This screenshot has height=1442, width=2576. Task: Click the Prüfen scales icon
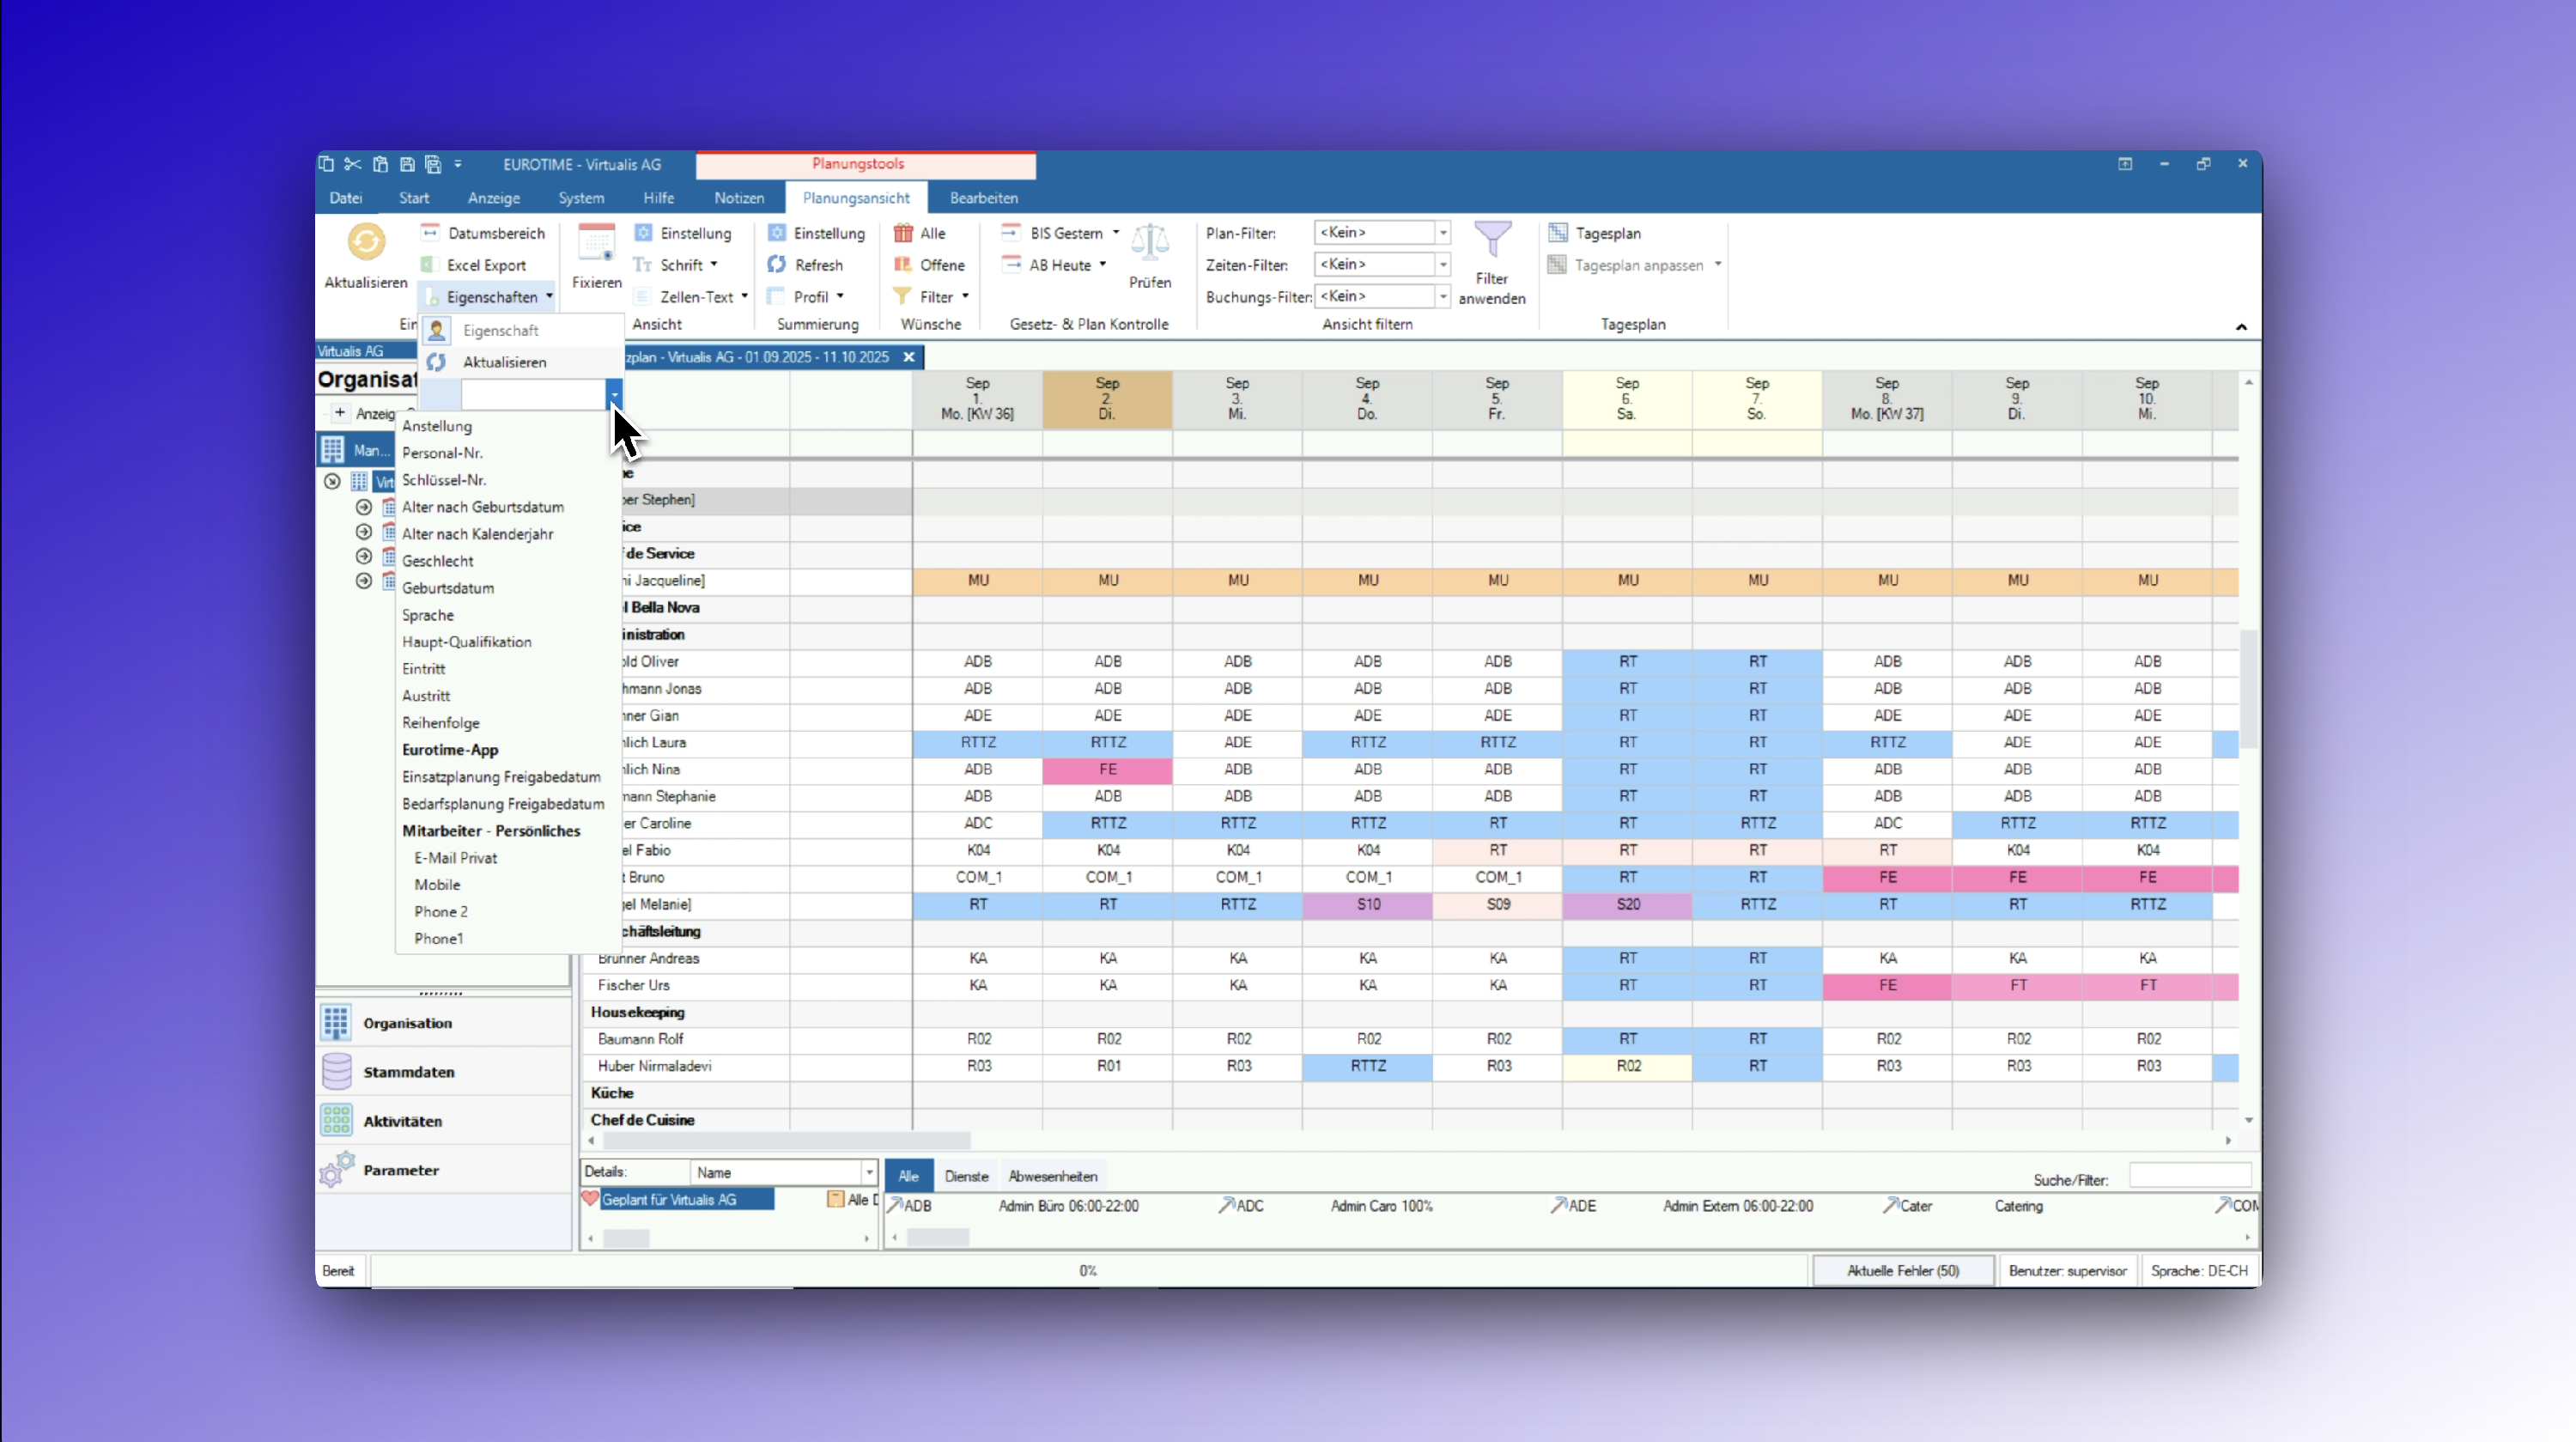pos(1149,243)
